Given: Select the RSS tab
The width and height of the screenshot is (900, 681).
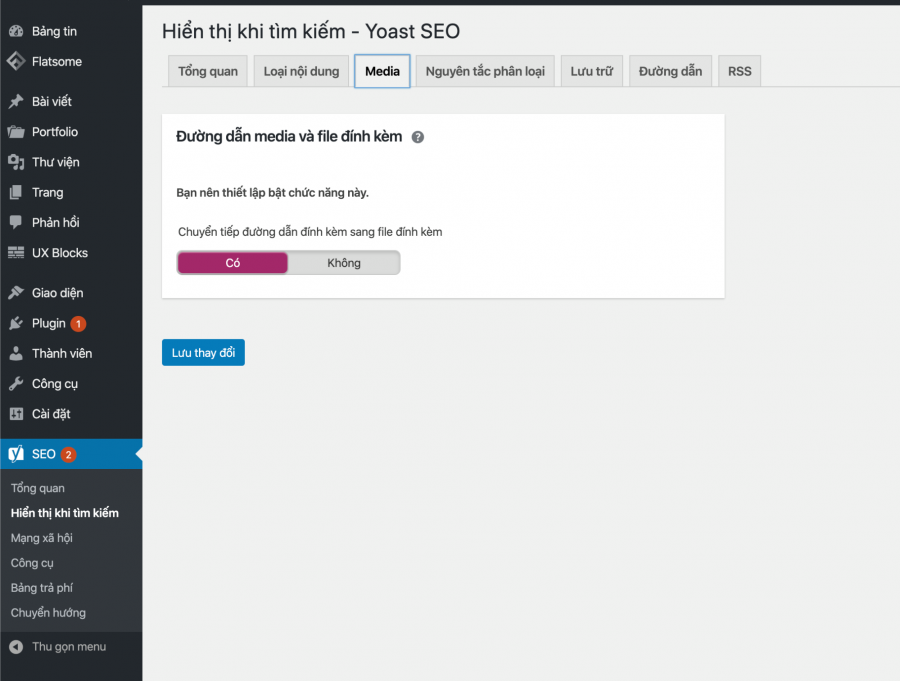Looking at the screenshot, I should pyautogui.click(x=739, y=71).
